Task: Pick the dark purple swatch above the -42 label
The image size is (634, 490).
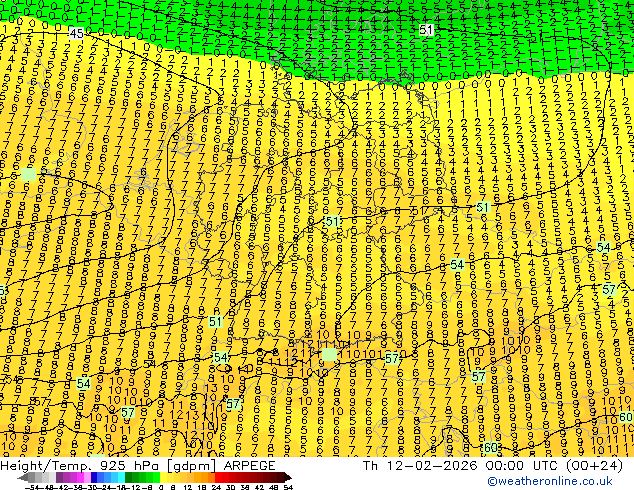Action: pyautogui.click(x=59, y=477)
